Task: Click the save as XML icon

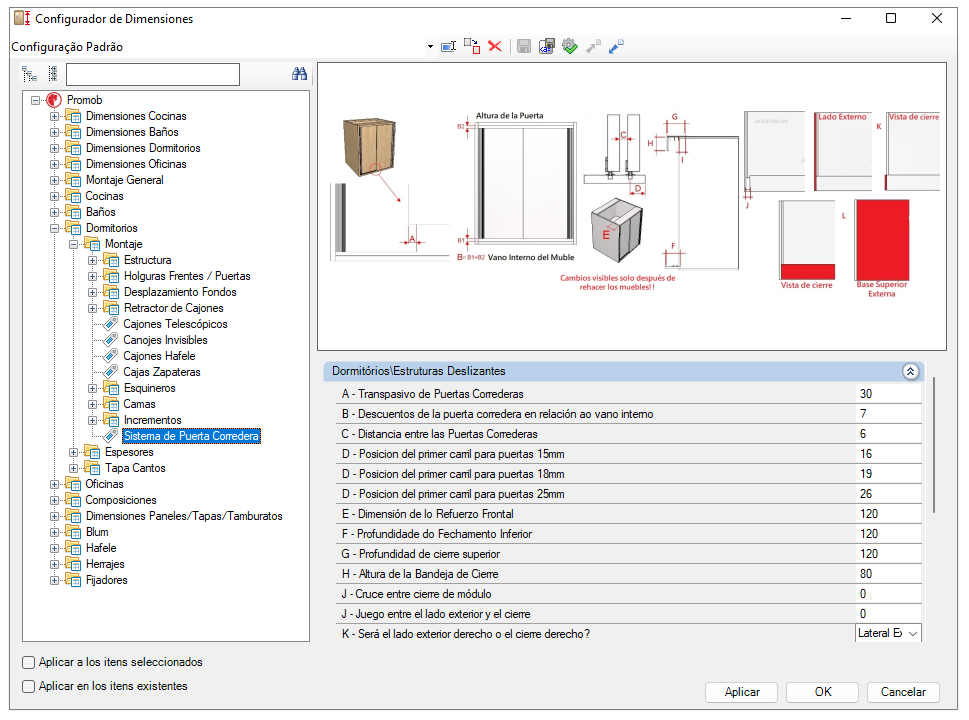Action: (546, 46)
